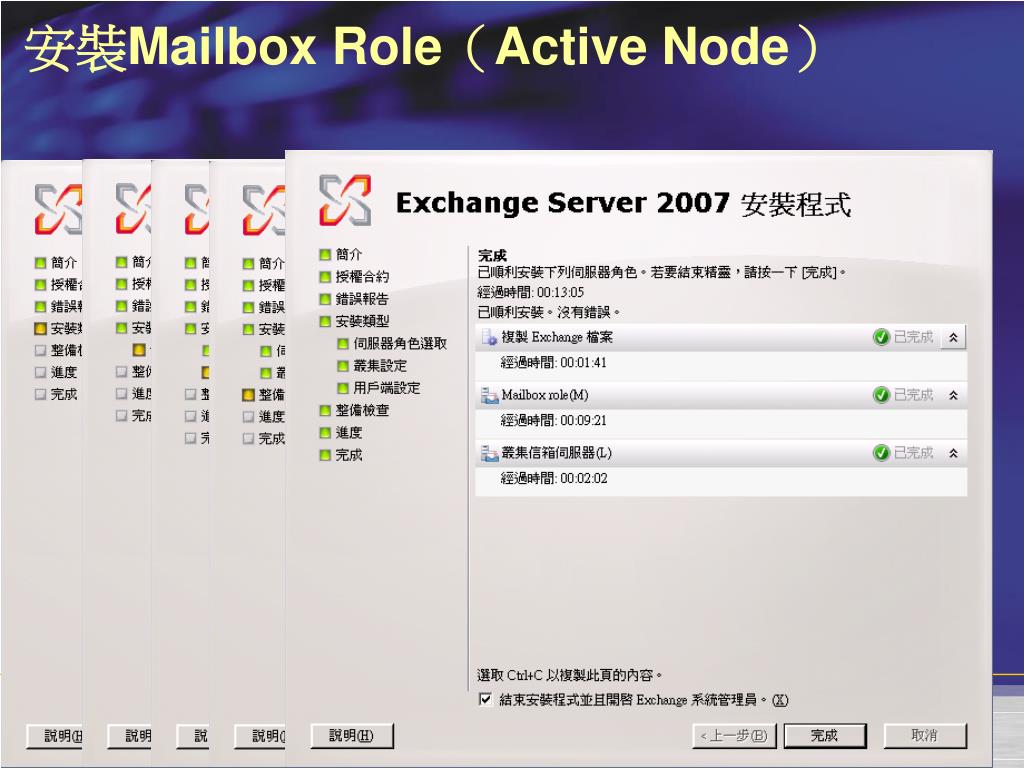The height and width of the screenshot is (768, 1024).
Task: Click the 複製 Exchange 檔案 task icon
Action: (x=489, y=338)
